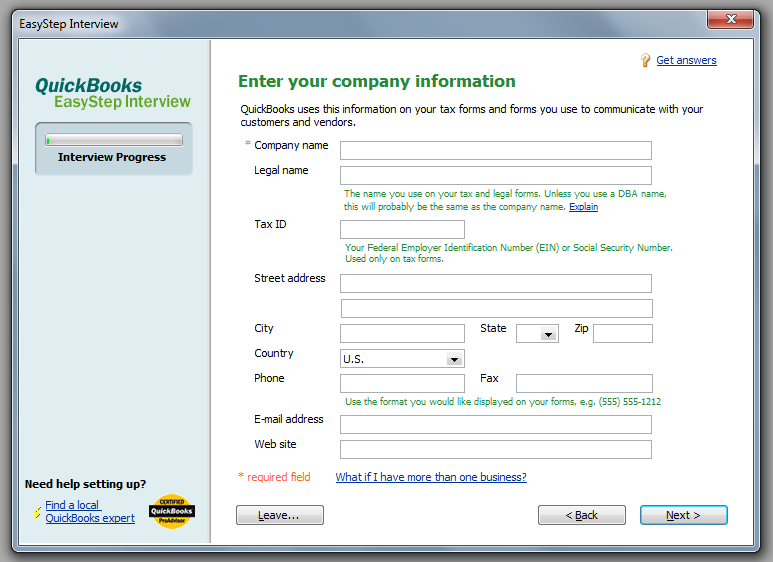Click the Interview Progress bar
Screen dimensions: 773x562
[x=114, y=140]
